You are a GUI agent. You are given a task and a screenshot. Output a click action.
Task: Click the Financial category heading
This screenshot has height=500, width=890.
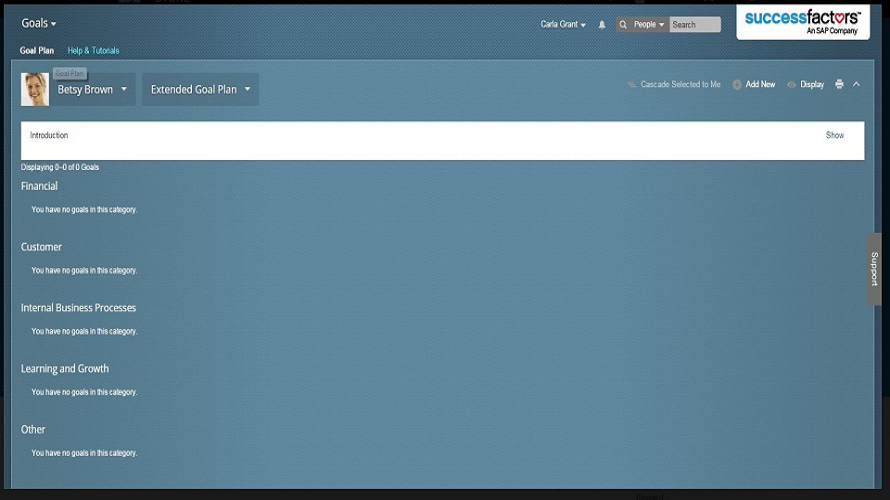pyautogui.click(x=39, y=186)
